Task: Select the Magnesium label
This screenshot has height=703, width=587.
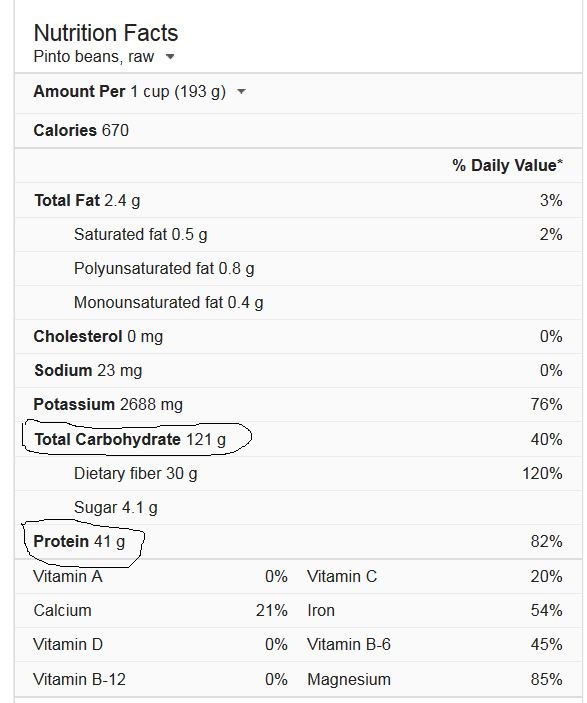Action: (x=349, y=679)
